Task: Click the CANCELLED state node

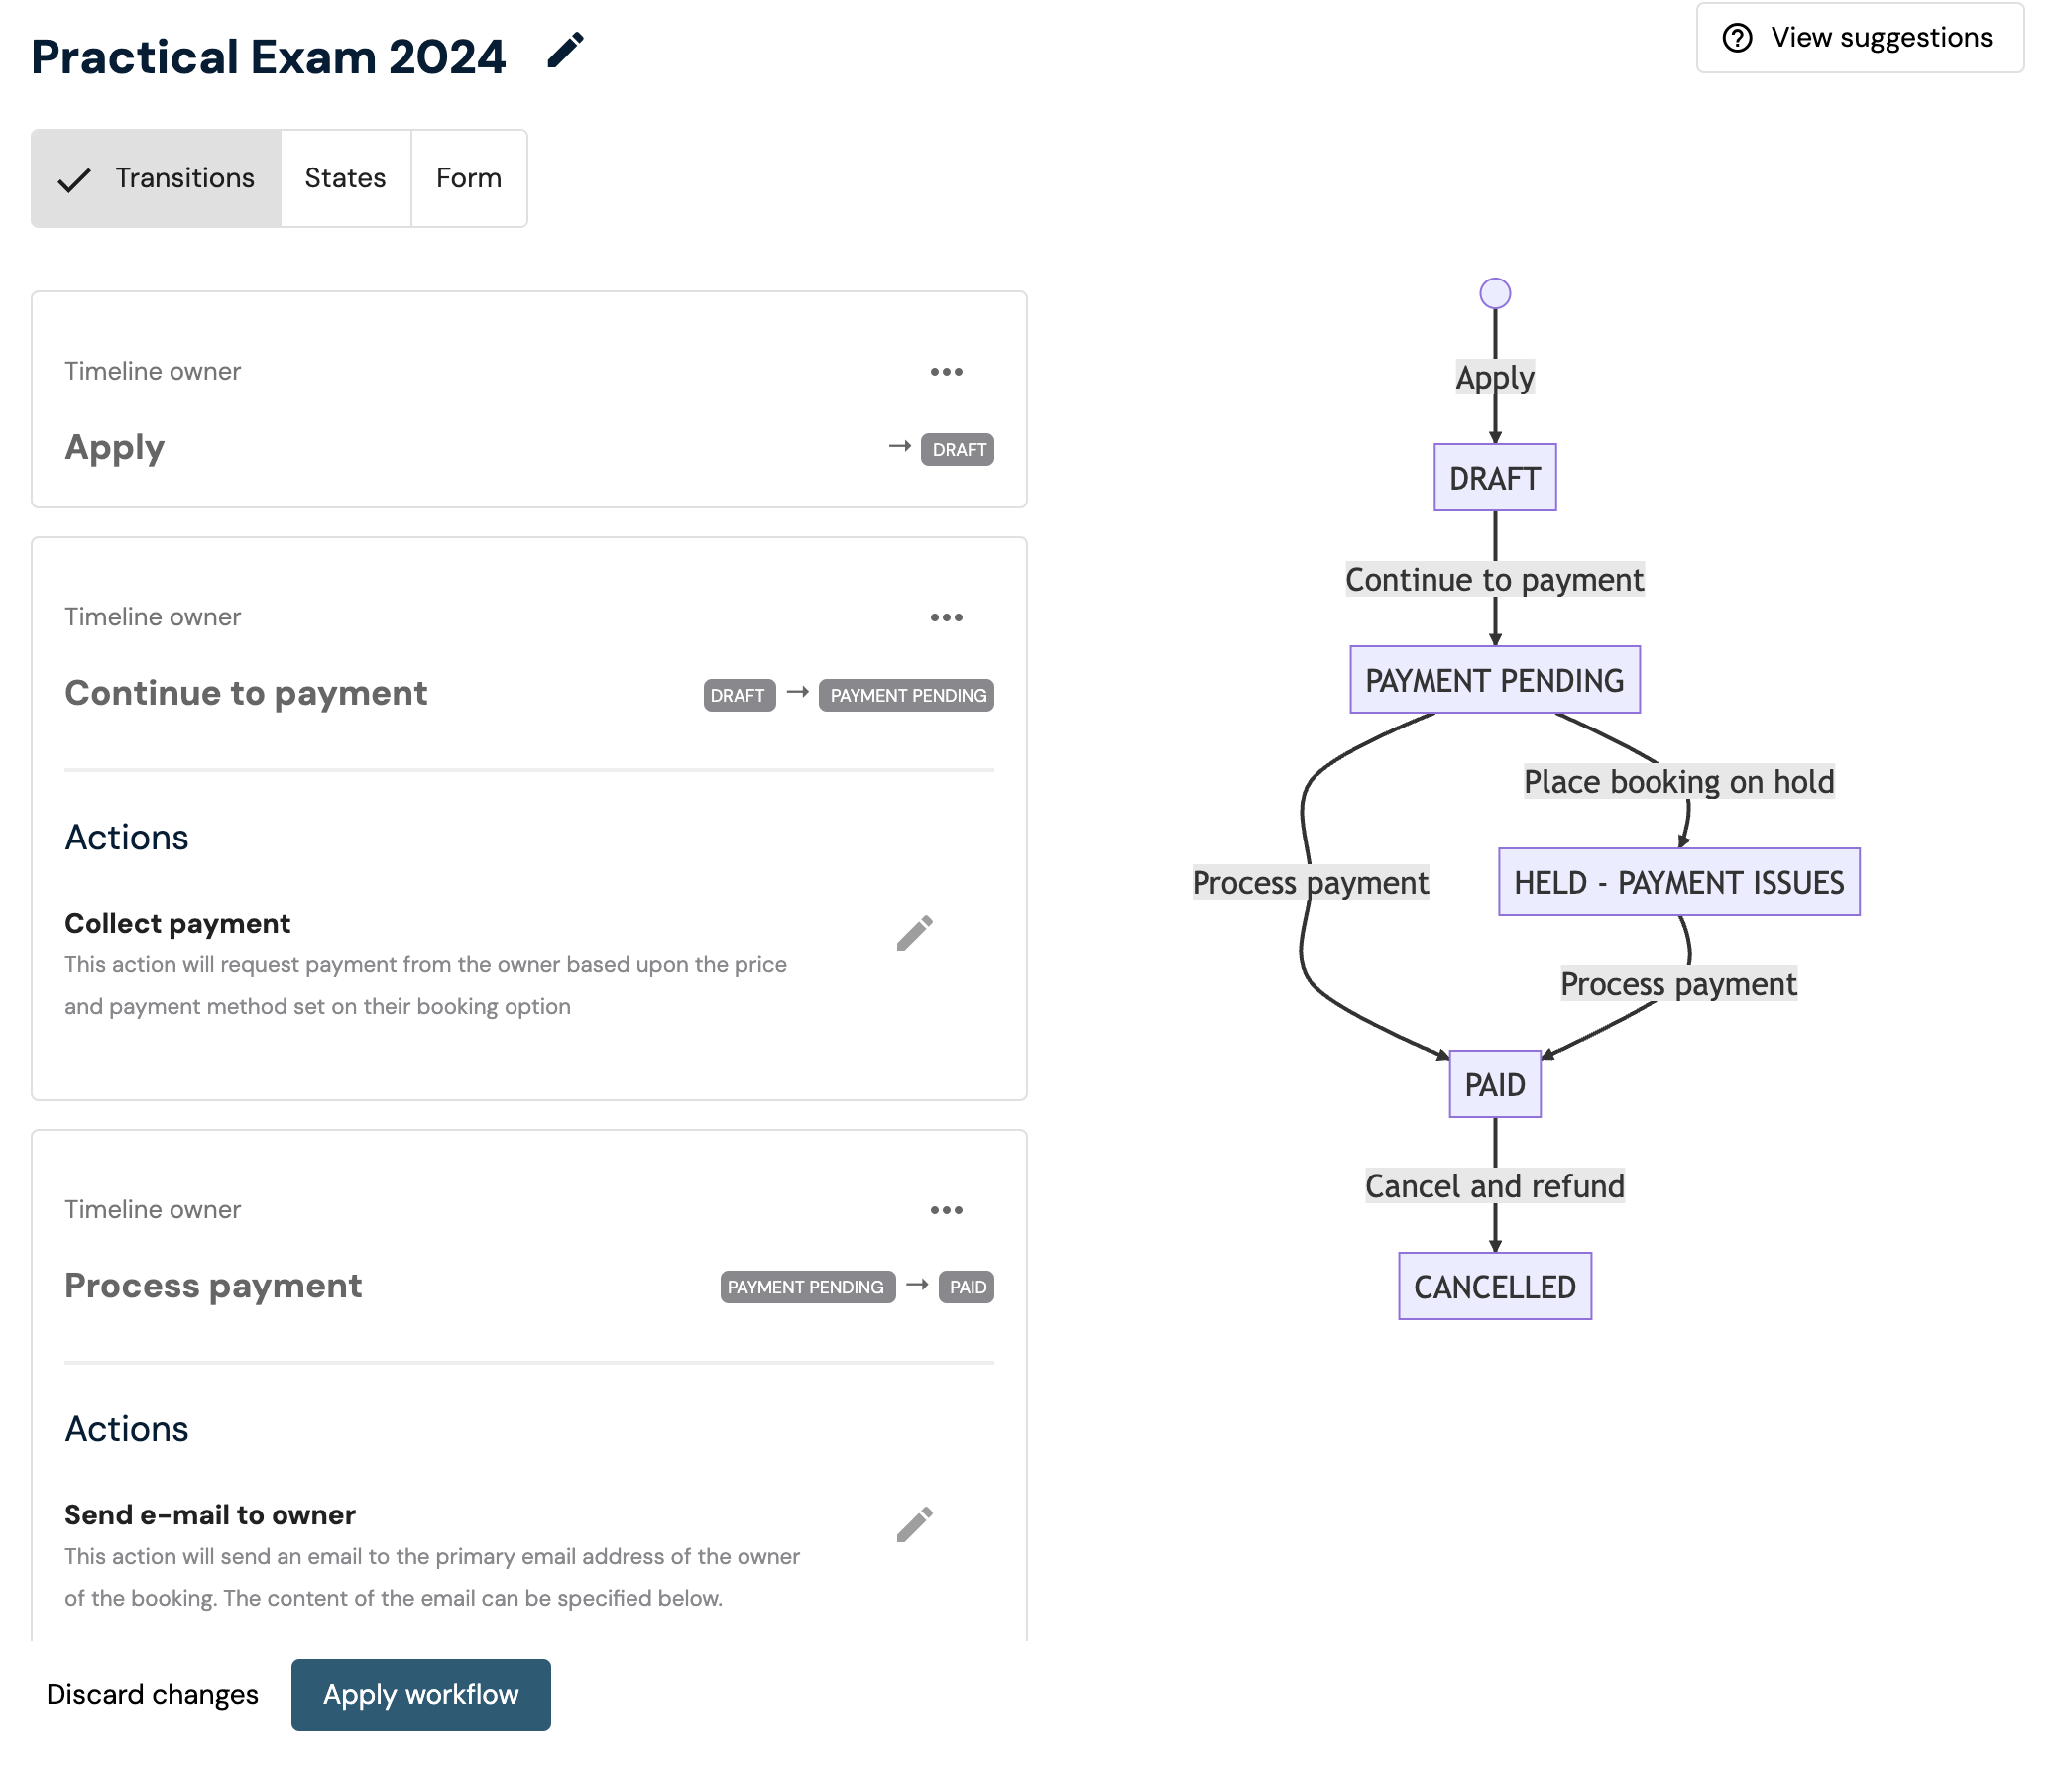Action: [1495, 1286]
